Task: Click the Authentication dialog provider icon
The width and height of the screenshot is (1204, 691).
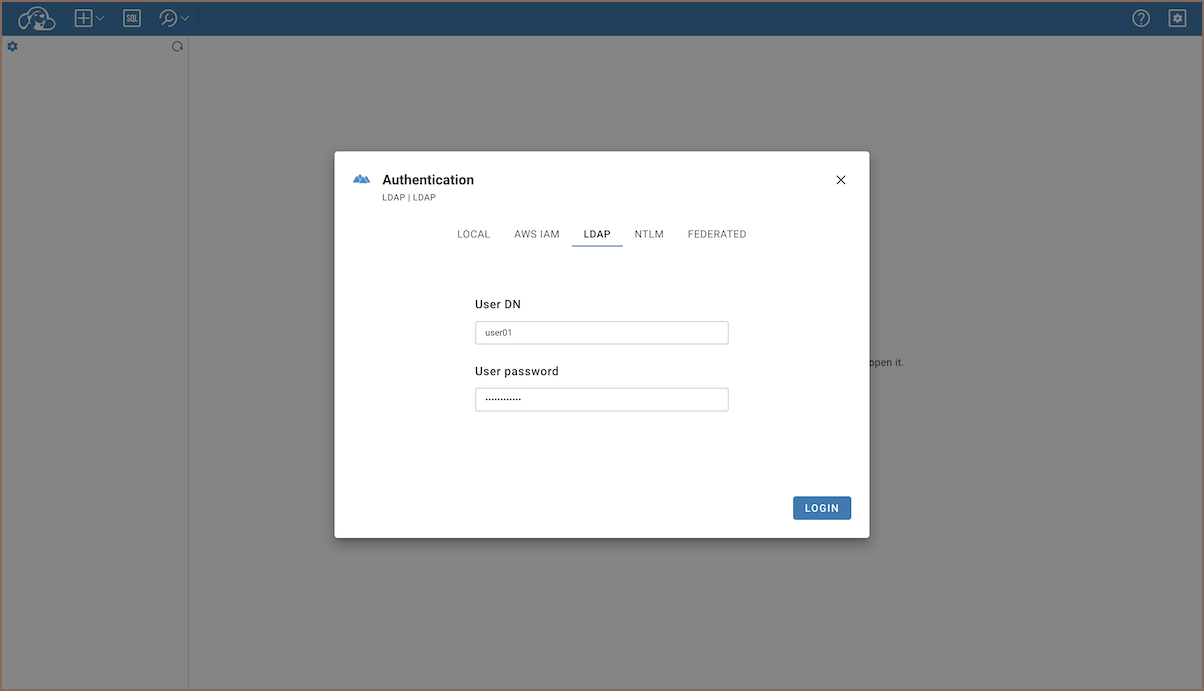Action: [362, 180]
